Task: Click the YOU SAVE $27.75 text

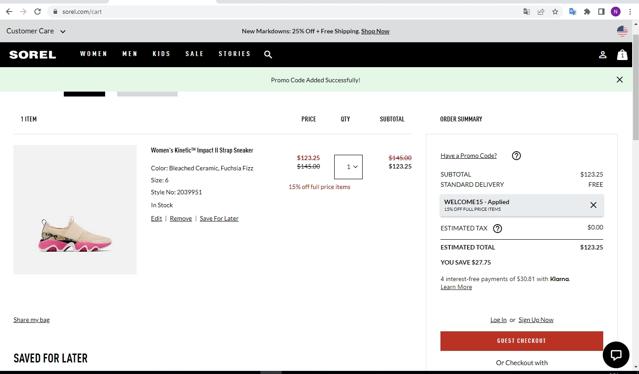Action: [465, 262]
